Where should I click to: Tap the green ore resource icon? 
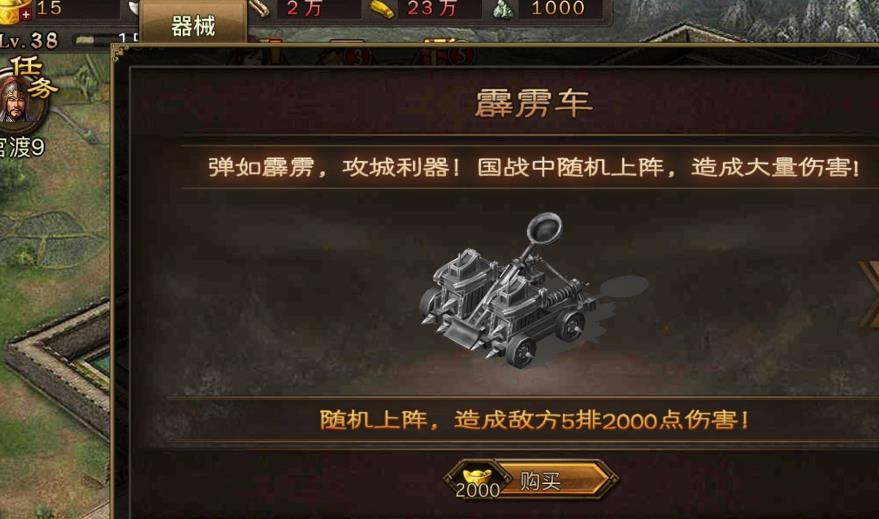pyautogui.click(x=501, y=10)
